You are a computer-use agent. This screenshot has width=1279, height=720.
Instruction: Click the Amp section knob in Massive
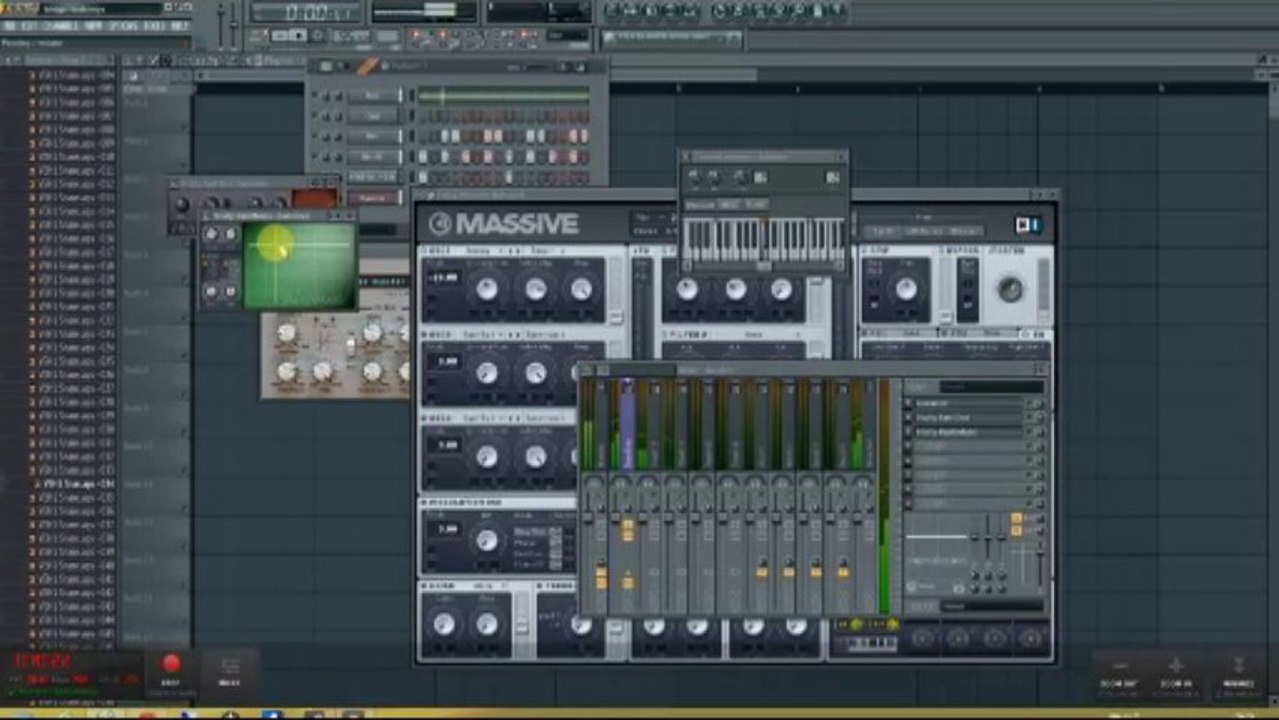906,289
